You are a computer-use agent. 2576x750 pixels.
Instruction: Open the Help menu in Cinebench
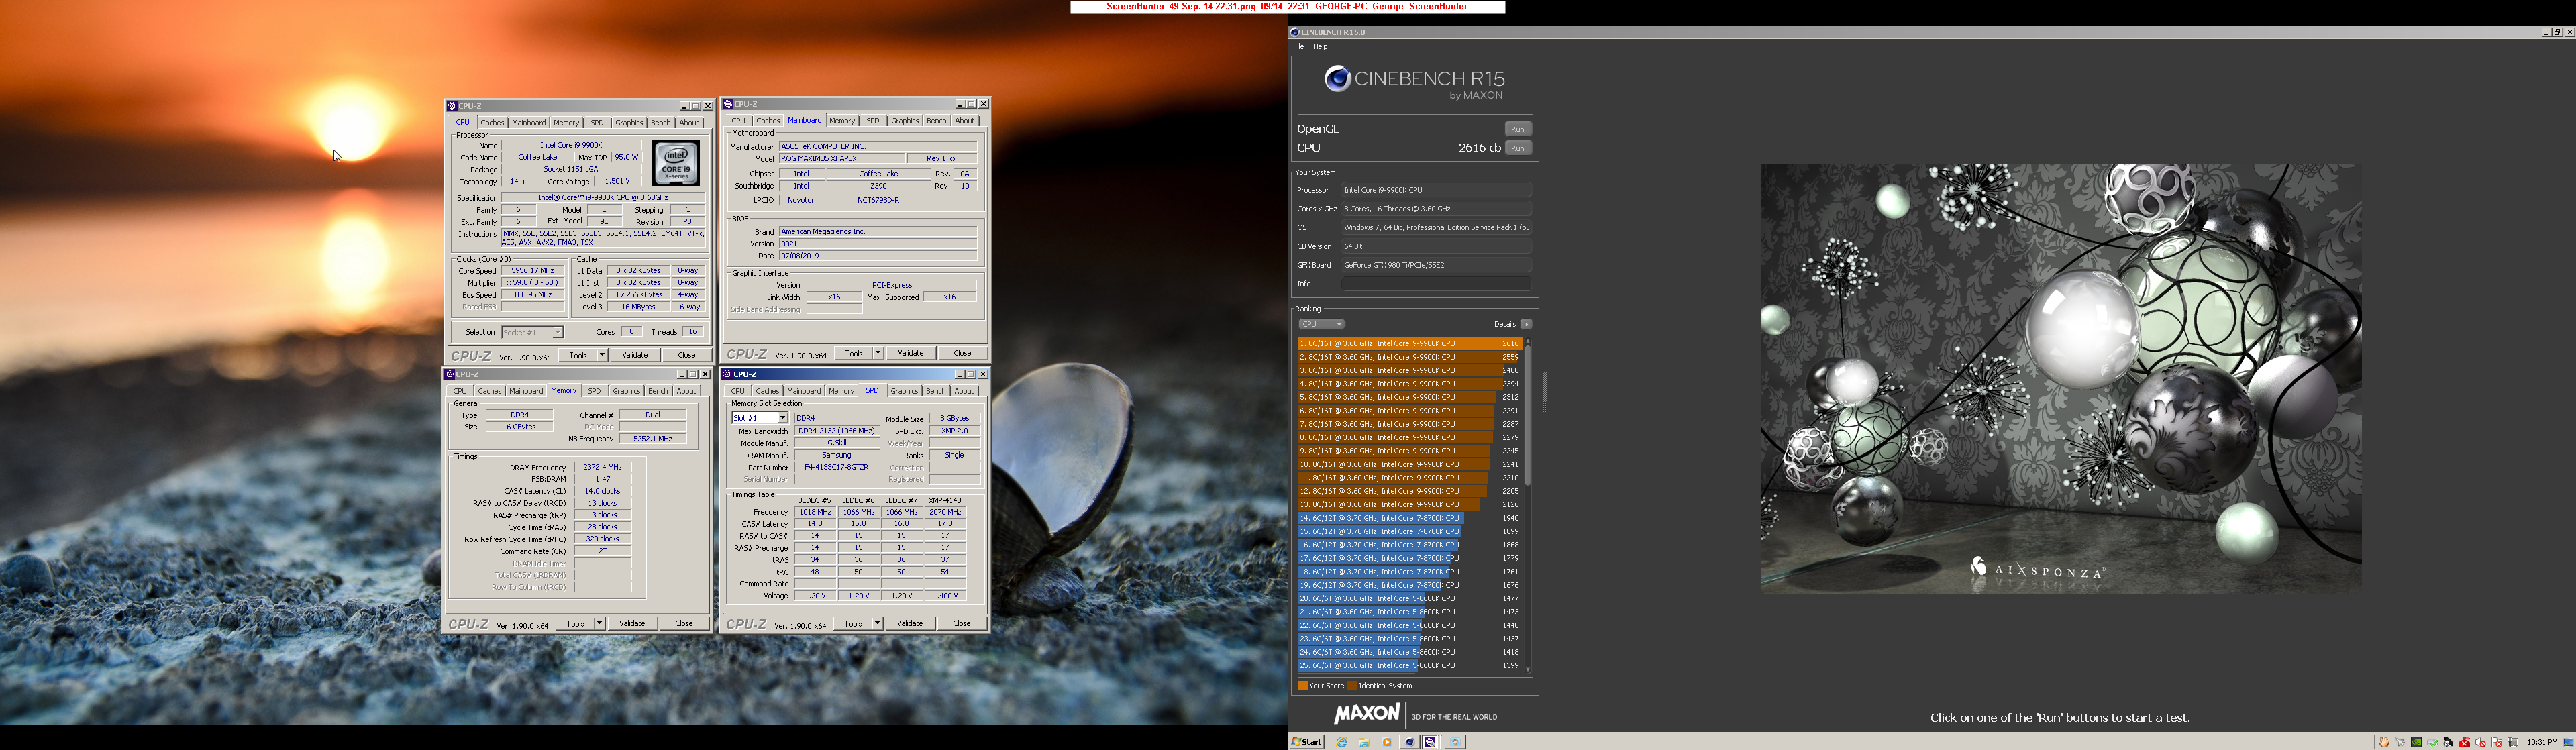(1320, 47)
